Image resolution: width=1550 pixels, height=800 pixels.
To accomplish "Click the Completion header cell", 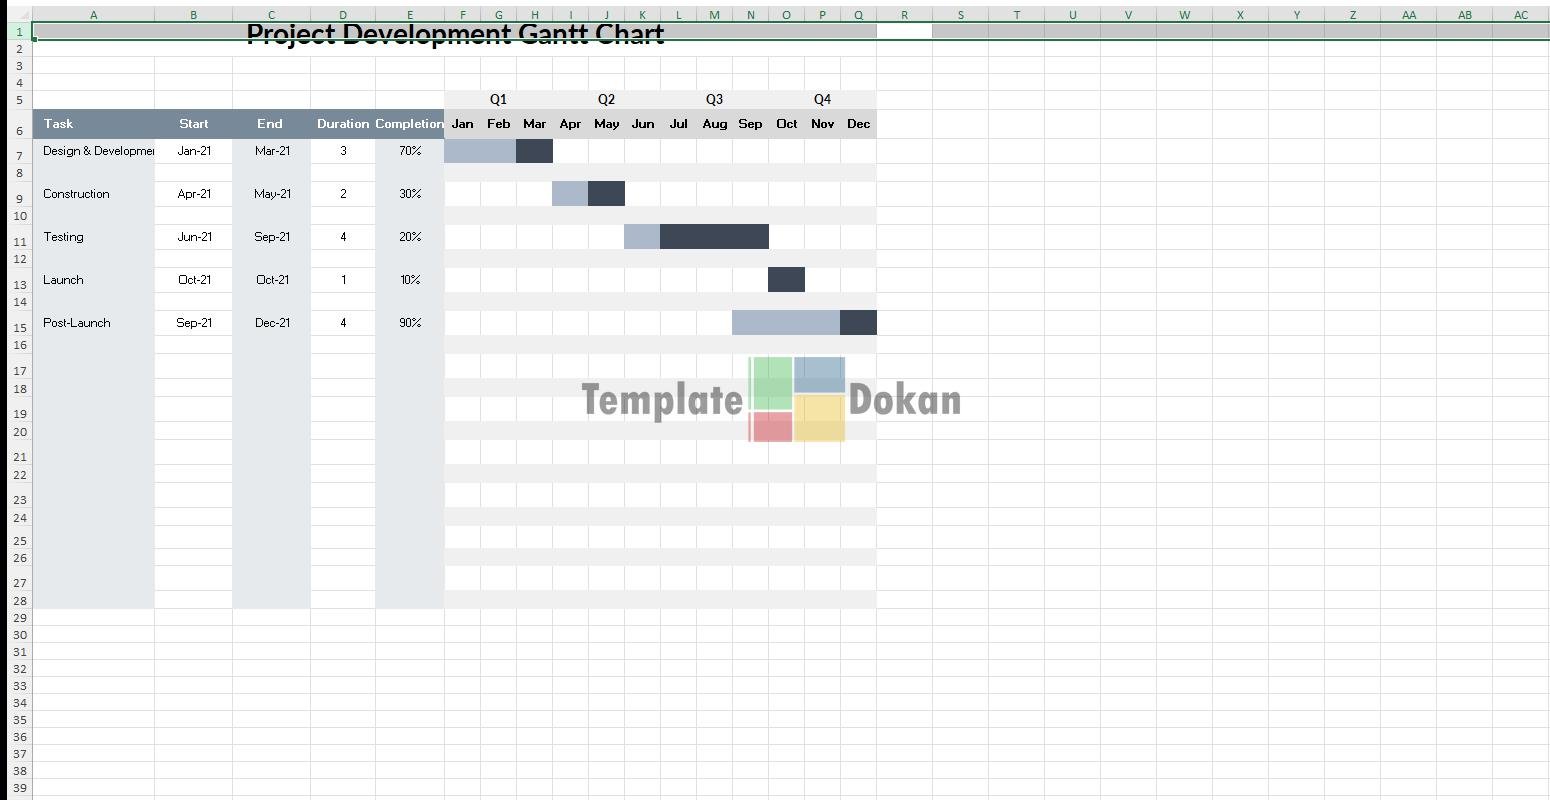I will click(x=409, y=124).
